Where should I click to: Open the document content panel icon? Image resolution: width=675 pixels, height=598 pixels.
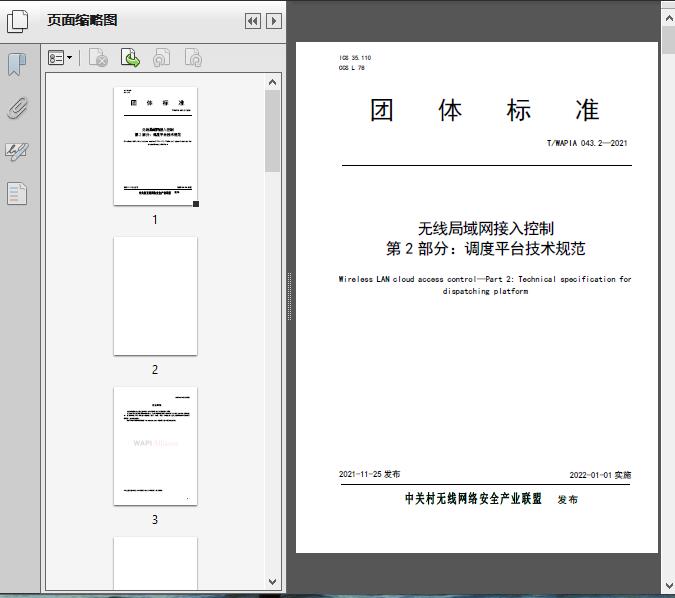17,193
